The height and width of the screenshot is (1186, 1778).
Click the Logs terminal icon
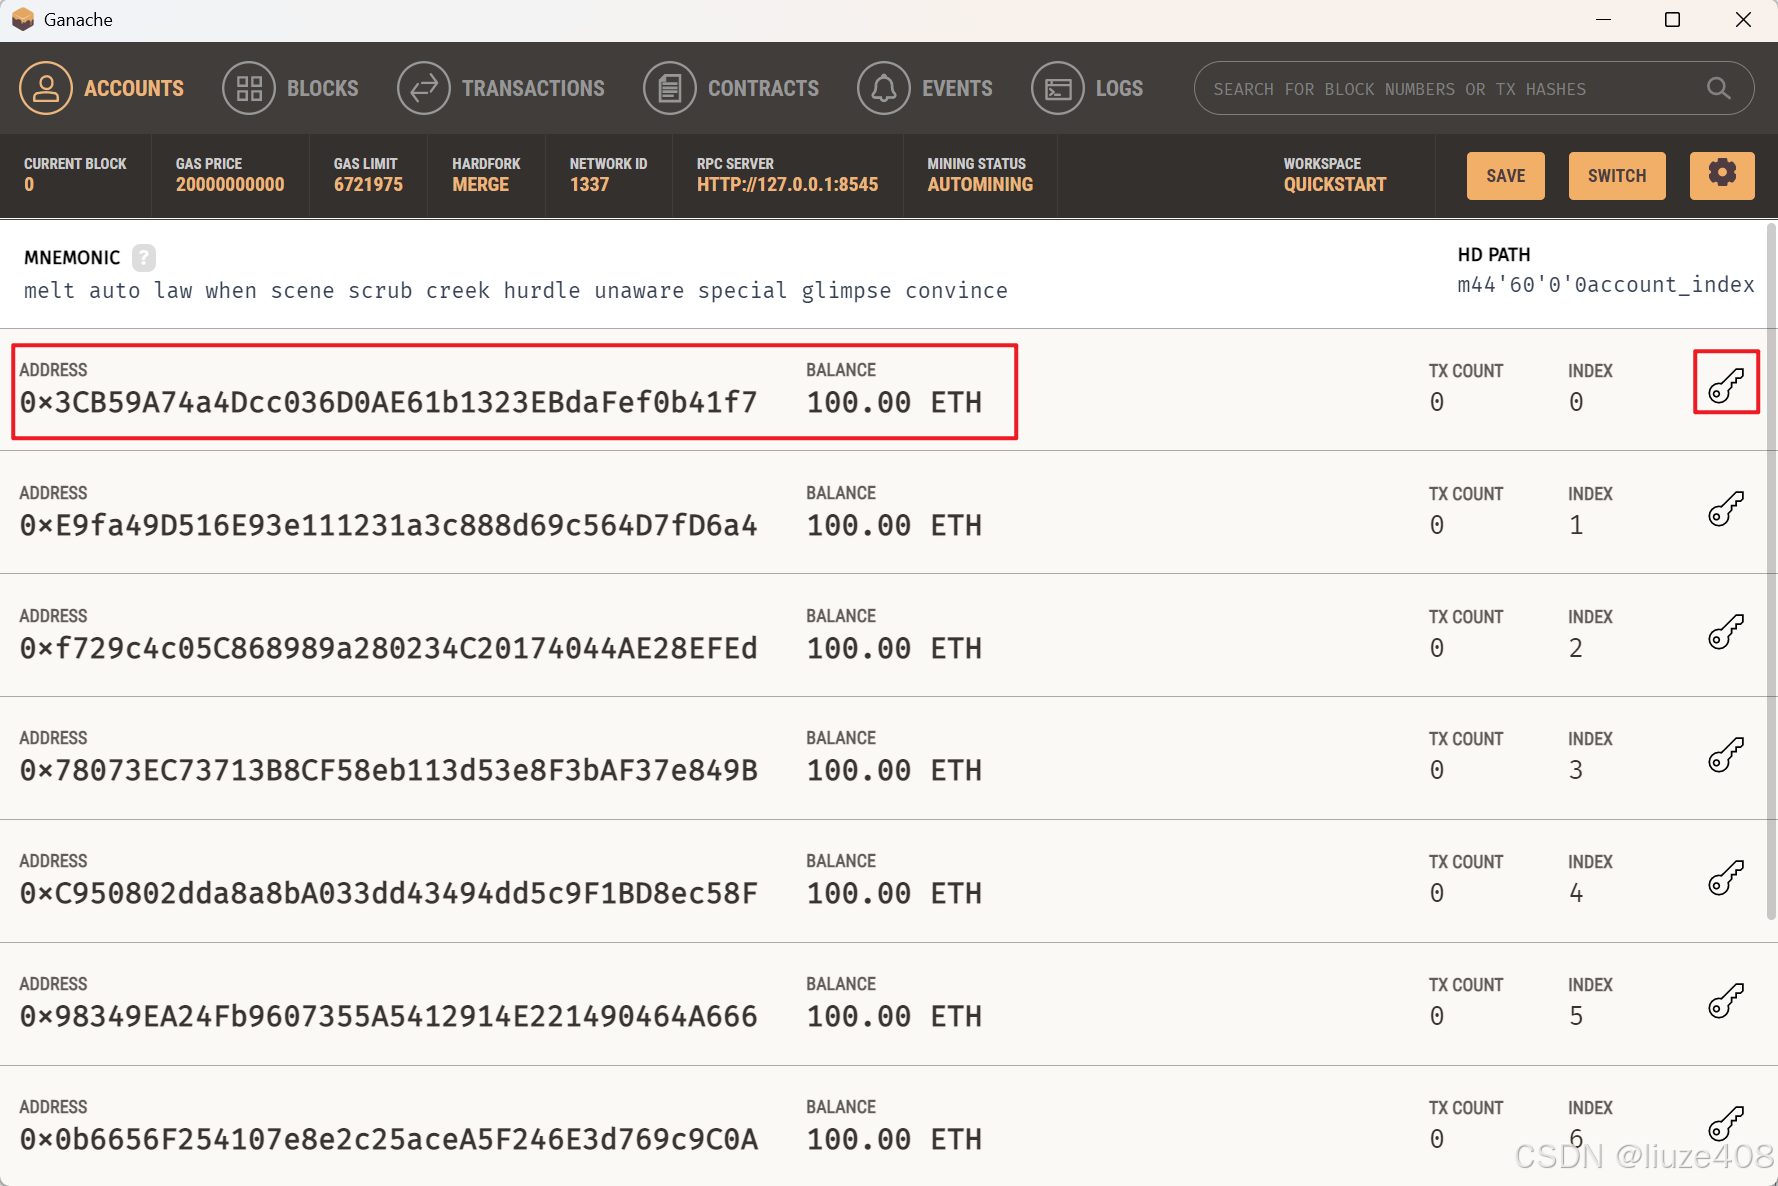point(1058,88)
